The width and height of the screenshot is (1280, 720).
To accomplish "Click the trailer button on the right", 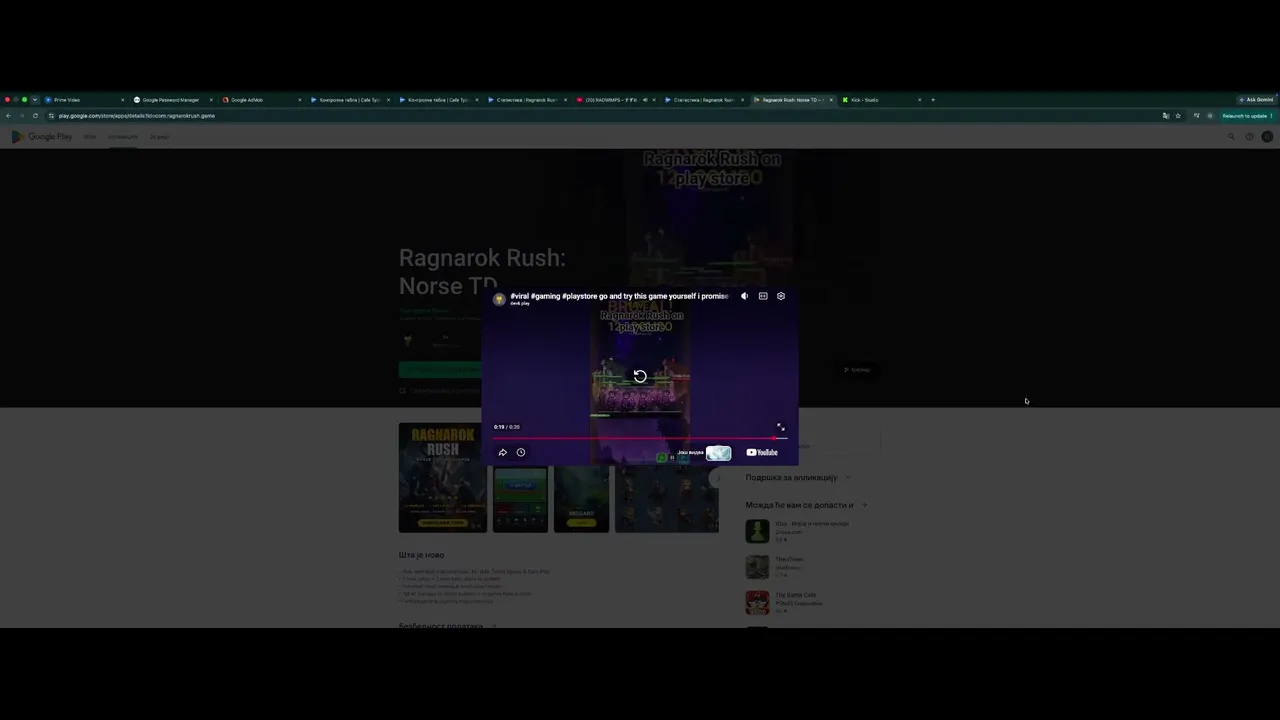I will [857, 370].
